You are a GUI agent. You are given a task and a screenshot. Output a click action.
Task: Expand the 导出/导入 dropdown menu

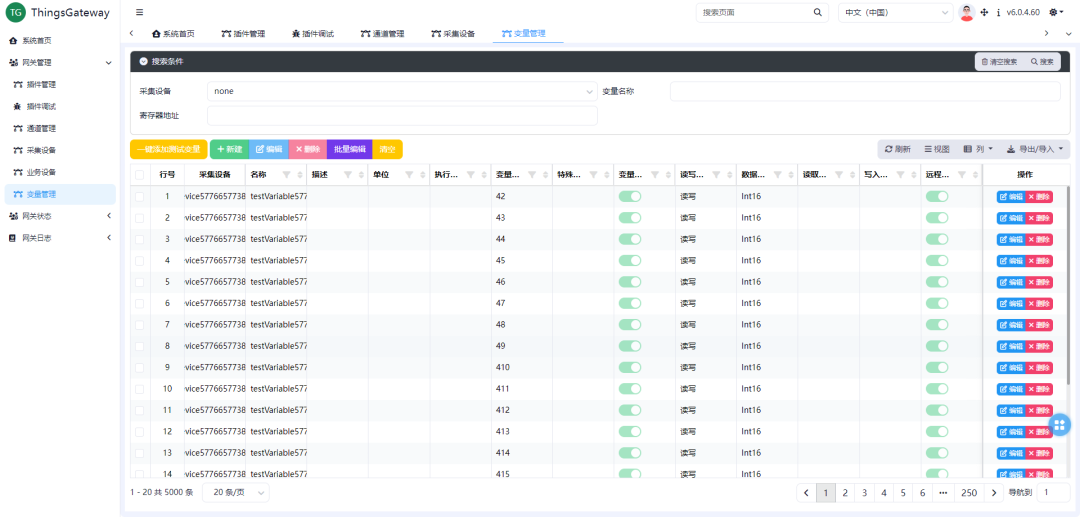(x=1036, y=149)
